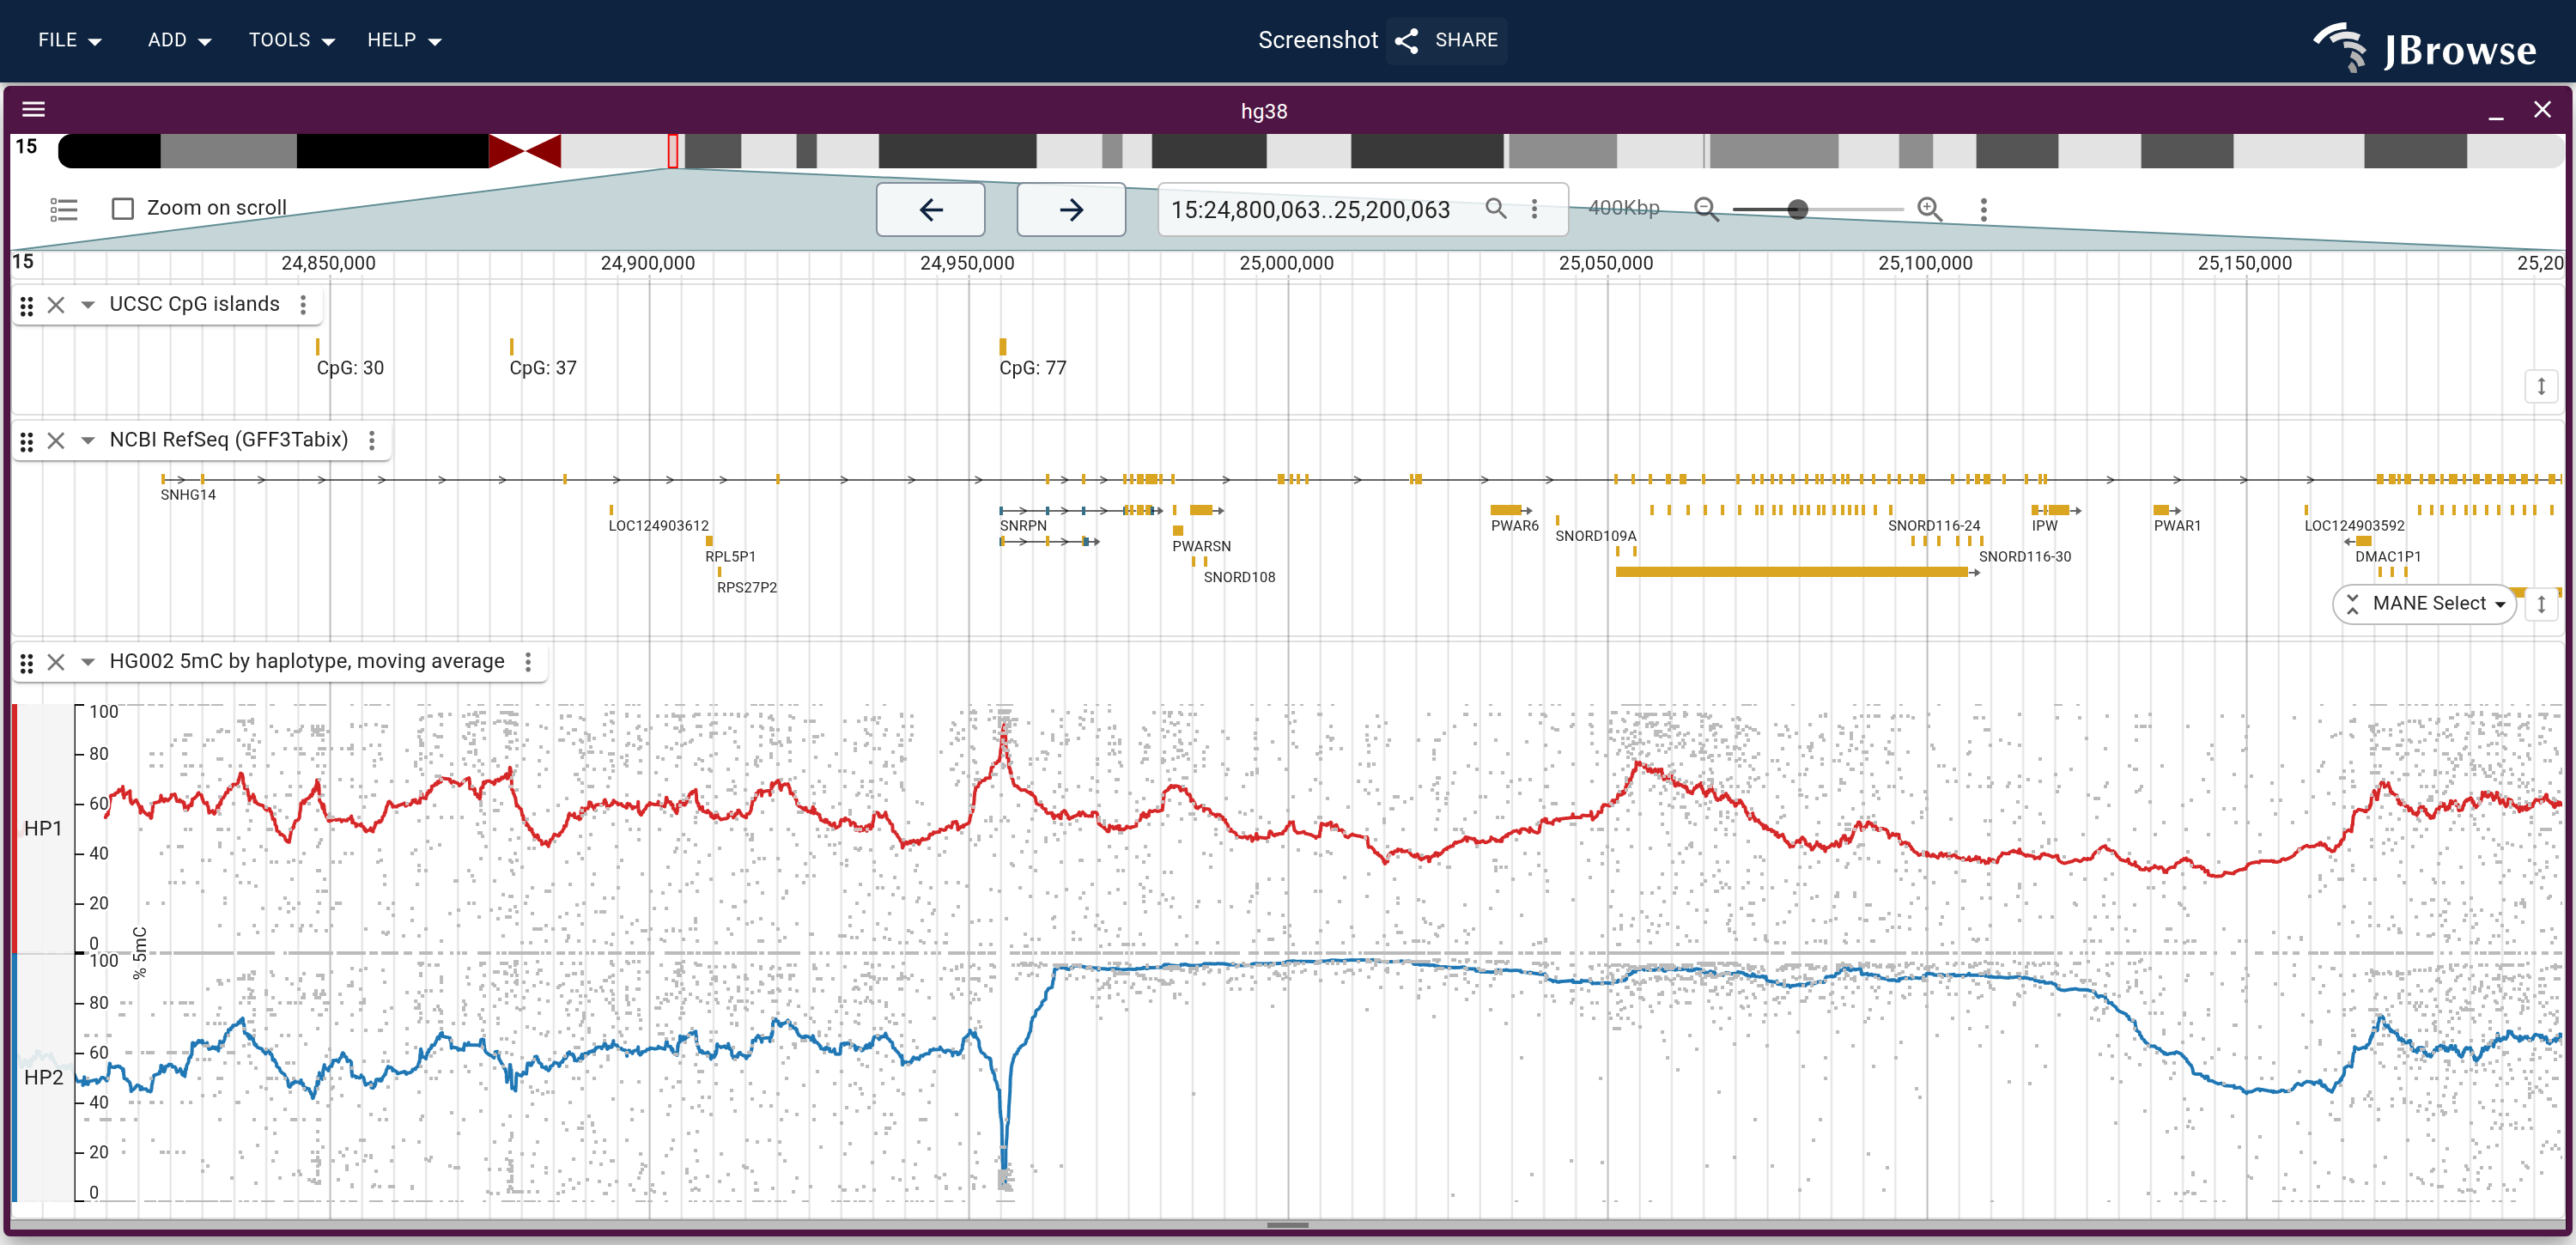Open HG002 5mC track menu dots

click(528, 662)
